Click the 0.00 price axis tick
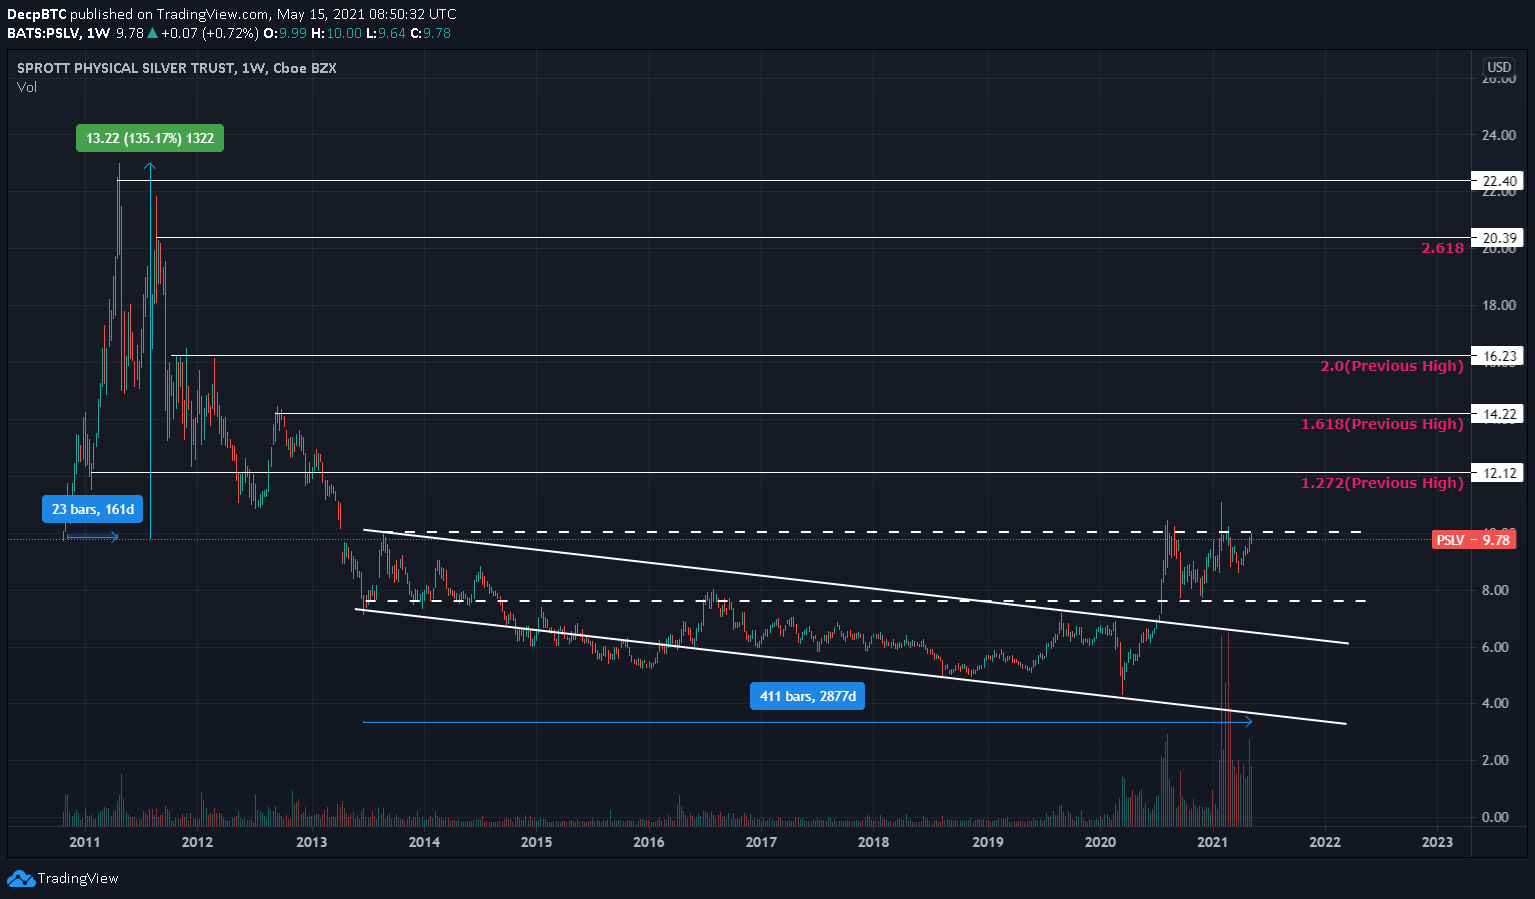1535x899 pixels. 1495,817
